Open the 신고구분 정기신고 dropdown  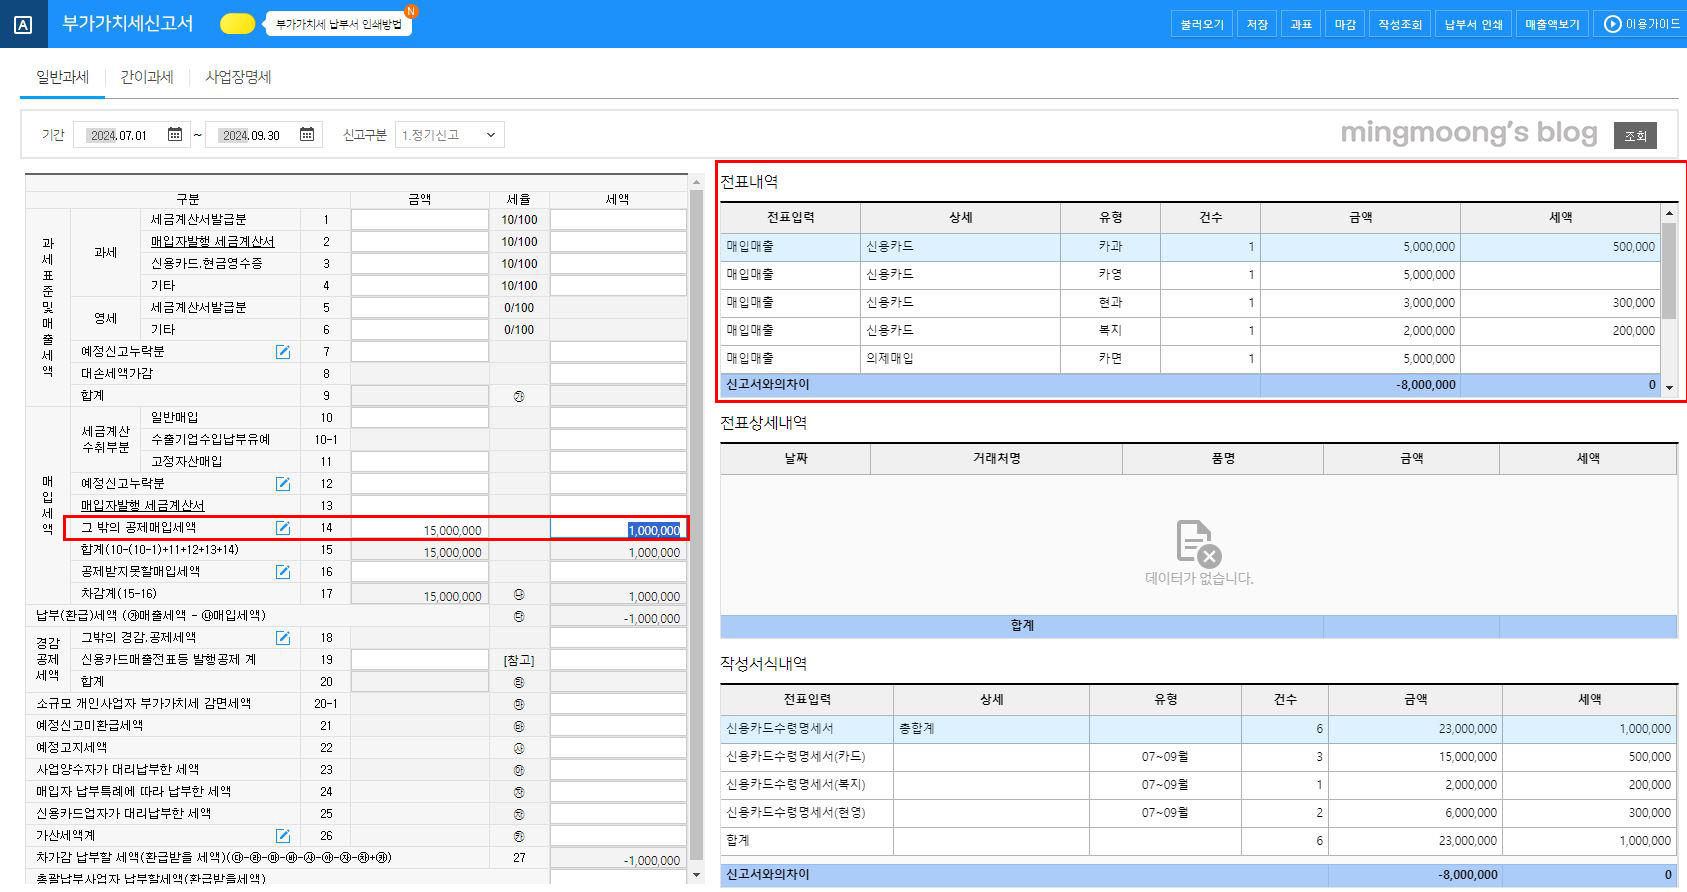tap(449, 135)
